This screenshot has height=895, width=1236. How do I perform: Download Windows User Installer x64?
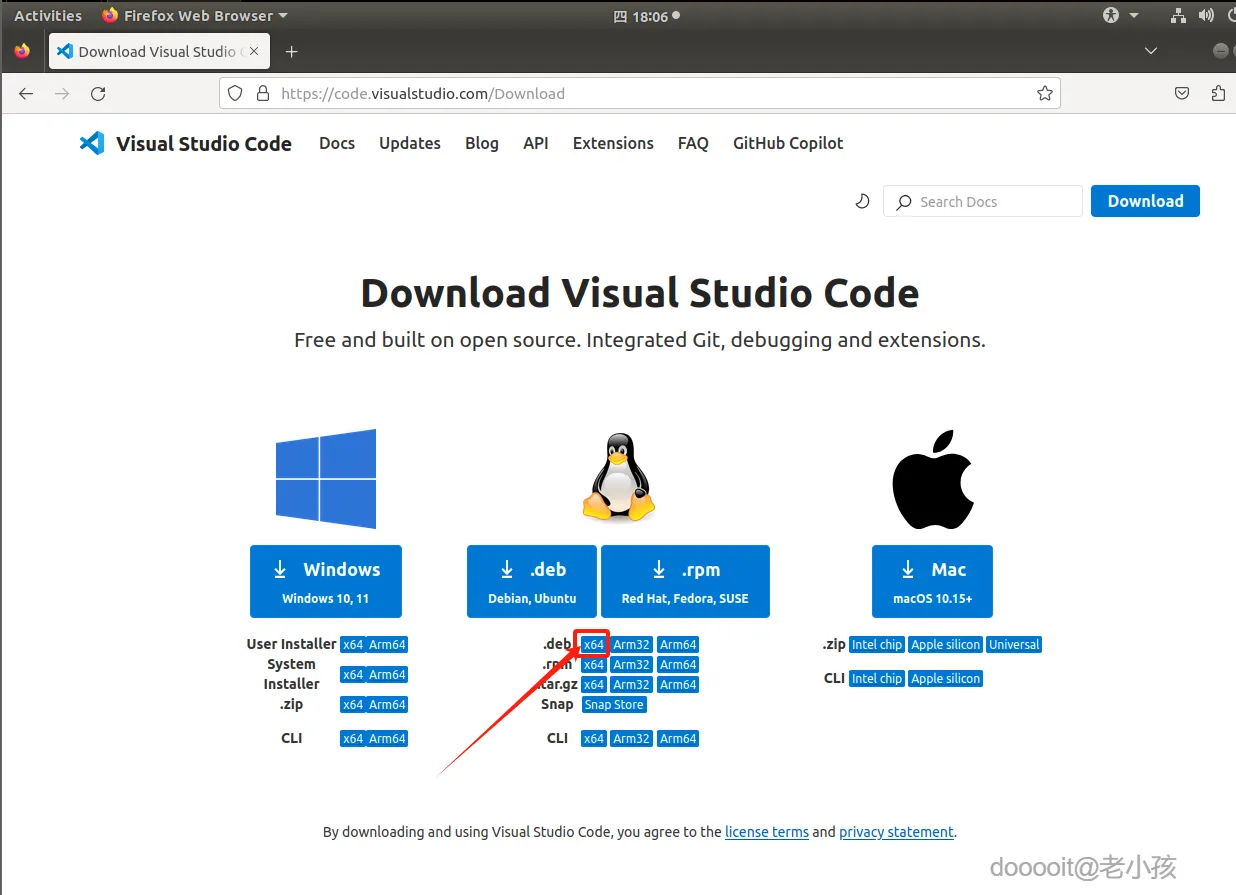point(353,645)
